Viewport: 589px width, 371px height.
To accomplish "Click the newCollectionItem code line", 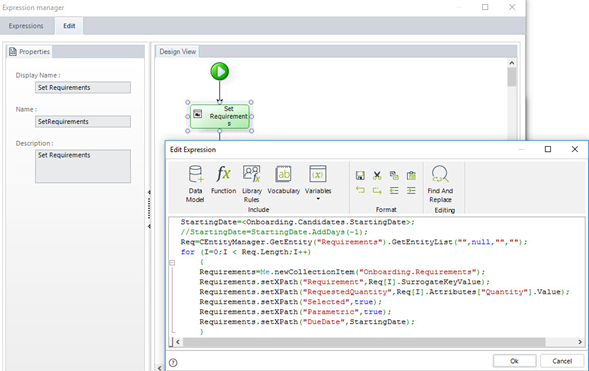I will tap(342, 272).
